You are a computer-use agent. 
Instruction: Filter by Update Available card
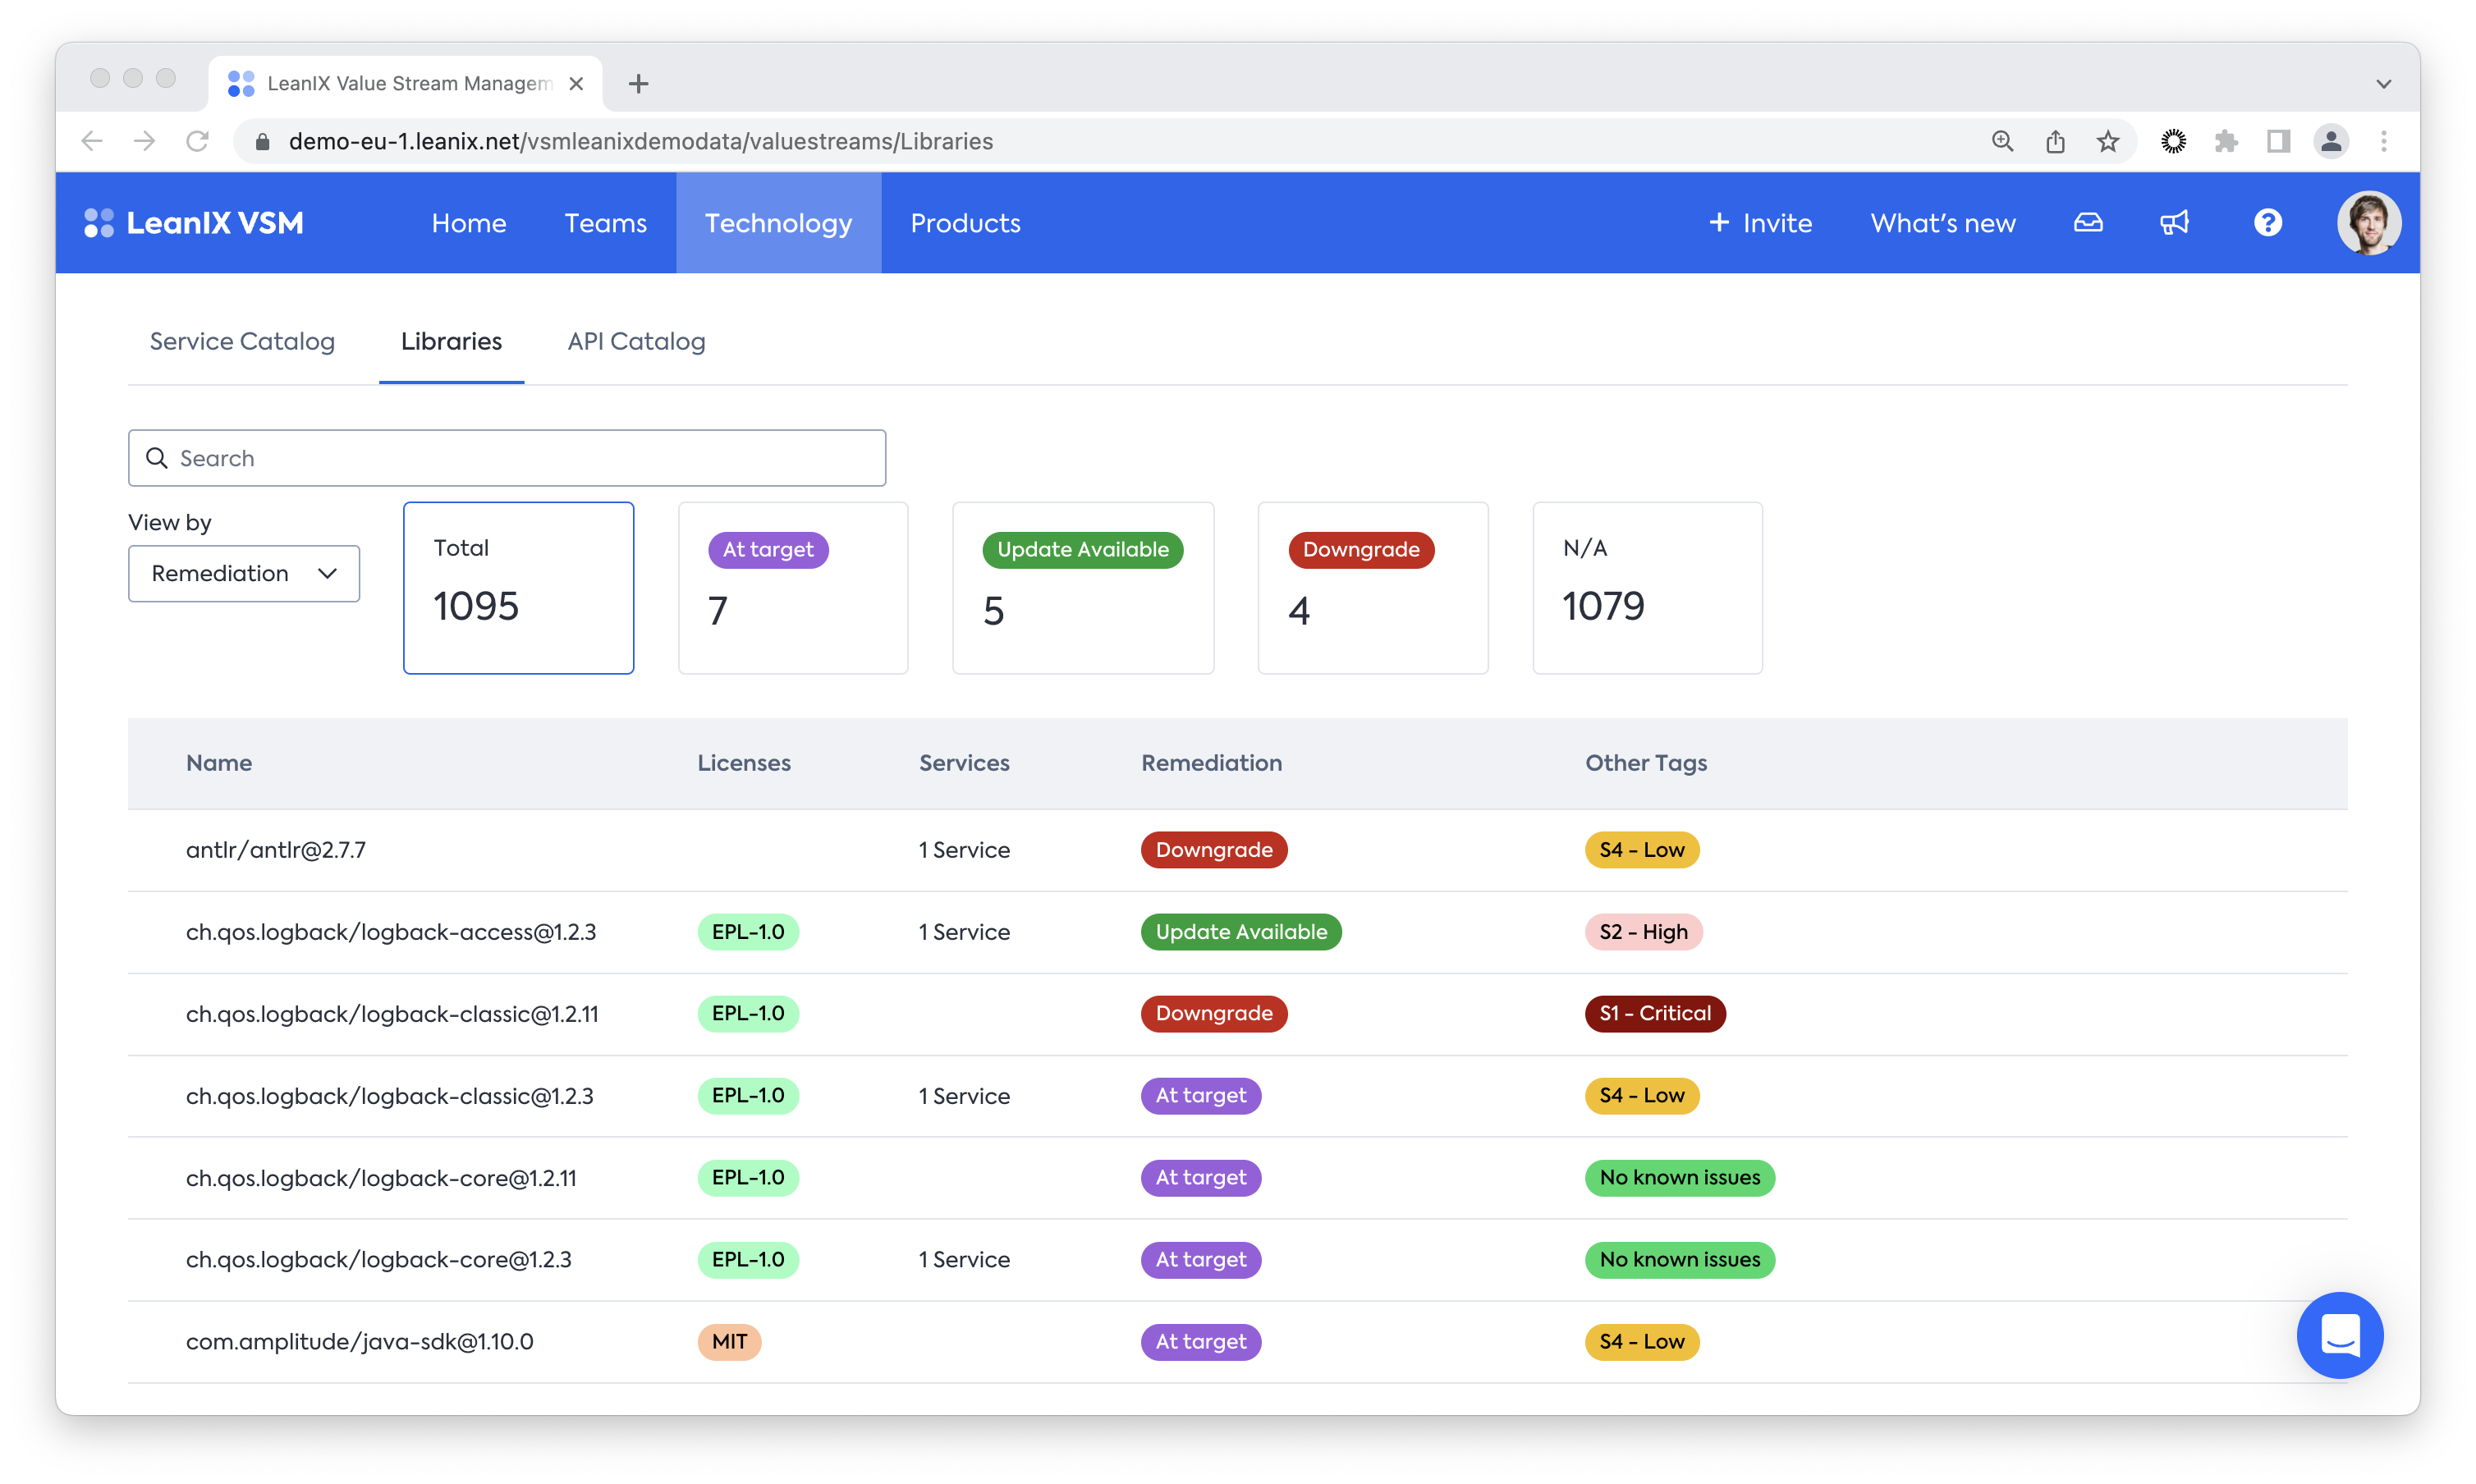(x=1083, y=588)
